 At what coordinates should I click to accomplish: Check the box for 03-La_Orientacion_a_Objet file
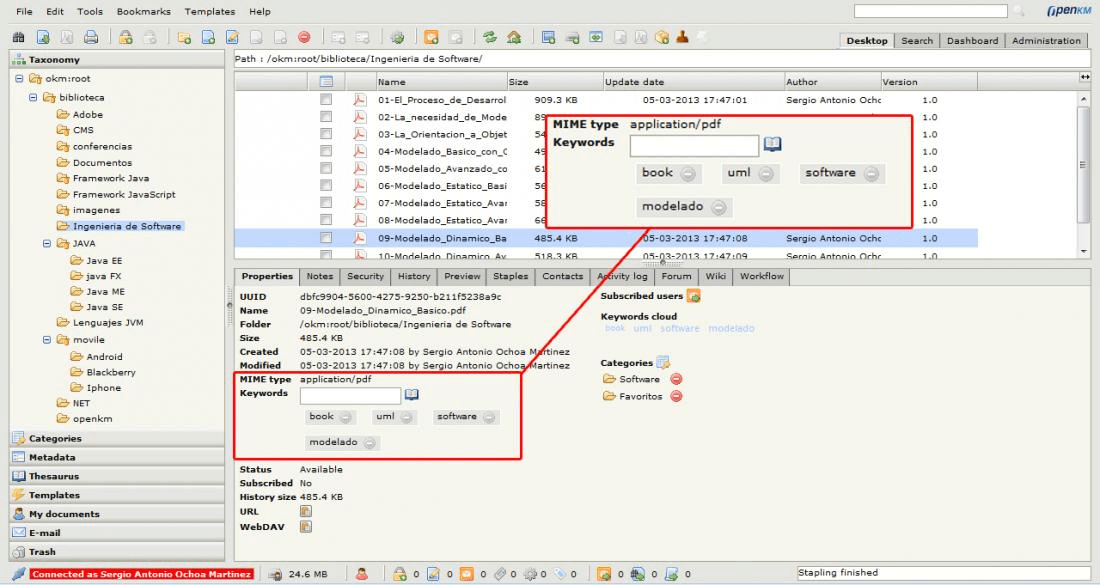pyautogui.click(x=326, y=134)
